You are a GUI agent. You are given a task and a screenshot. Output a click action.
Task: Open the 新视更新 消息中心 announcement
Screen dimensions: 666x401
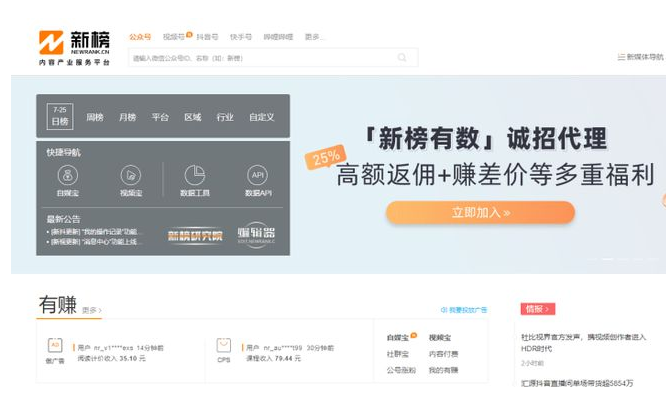click(x=94, y=242)
